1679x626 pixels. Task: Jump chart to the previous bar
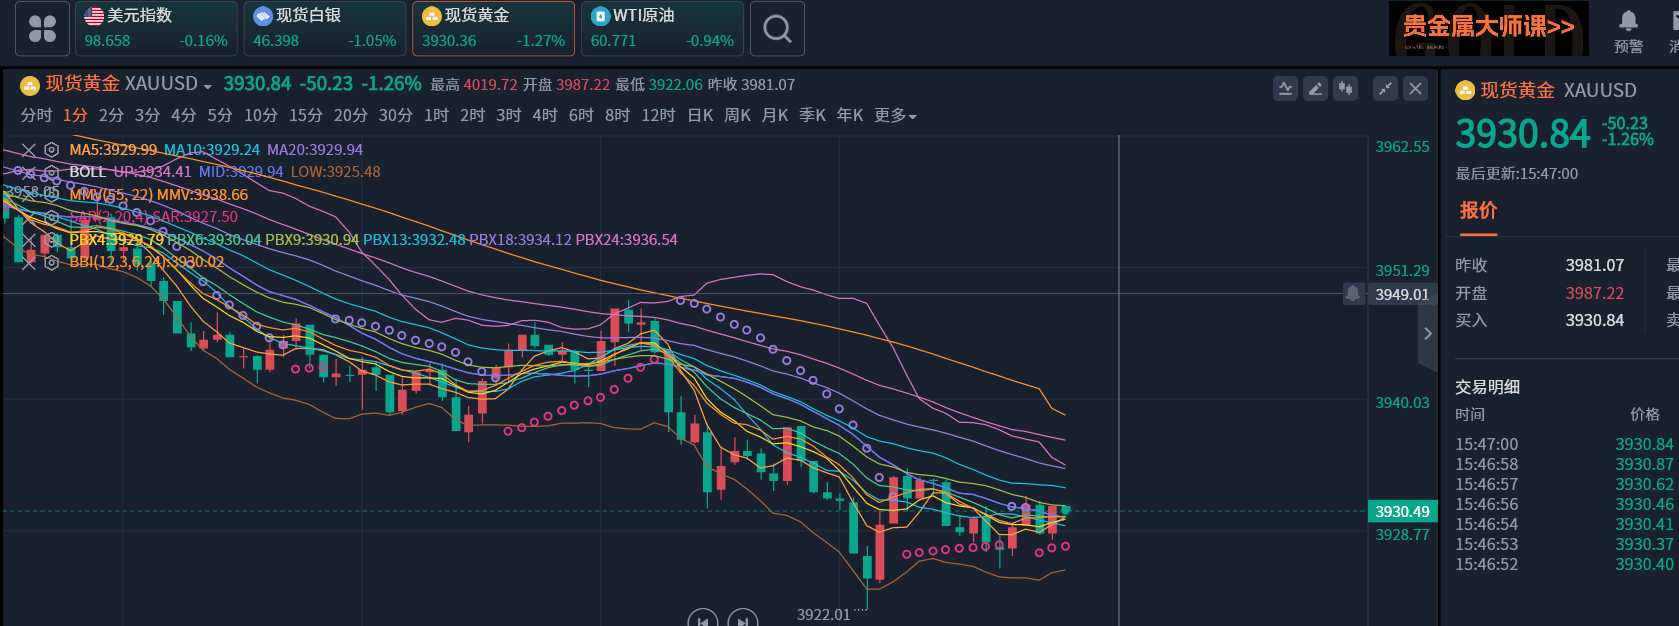[703, 620]
